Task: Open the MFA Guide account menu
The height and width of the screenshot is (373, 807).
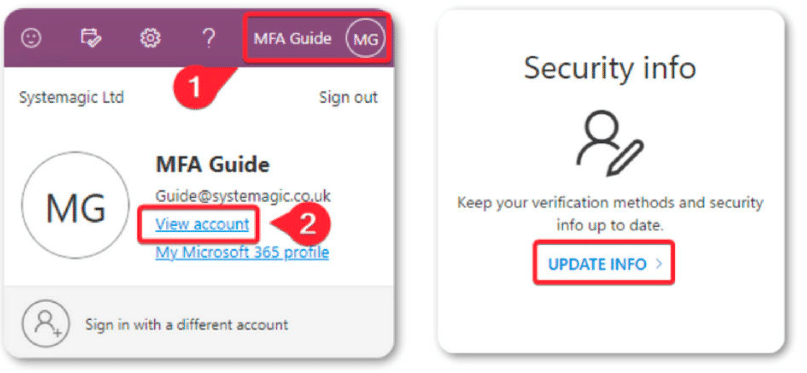Action: click(317, 39)
